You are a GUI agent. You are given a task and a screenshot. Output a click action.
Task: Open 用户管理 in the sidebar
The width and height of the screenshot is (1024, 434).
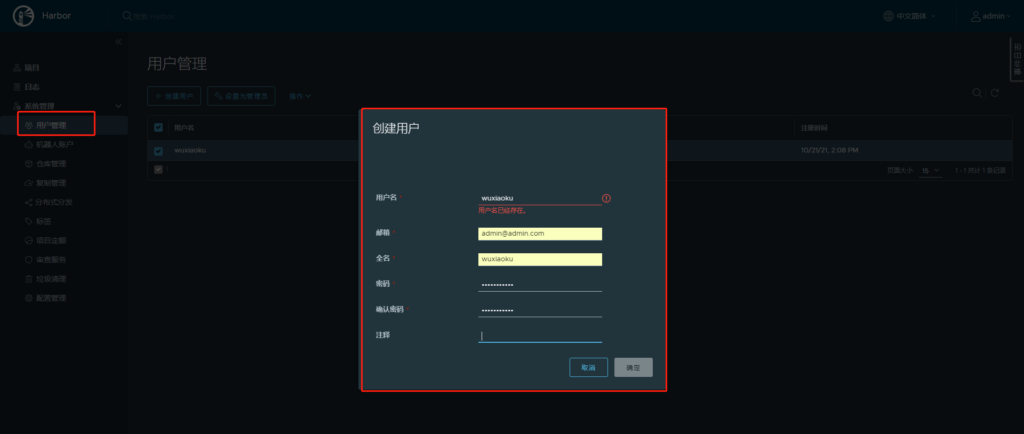pyautogui.click(x=50, y=125)
